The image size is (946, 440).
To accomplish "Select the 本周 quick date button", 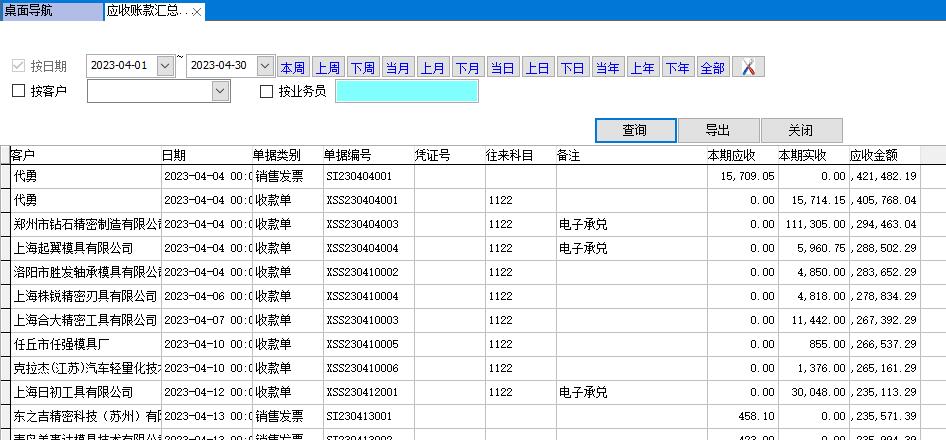I will (293, 68).
